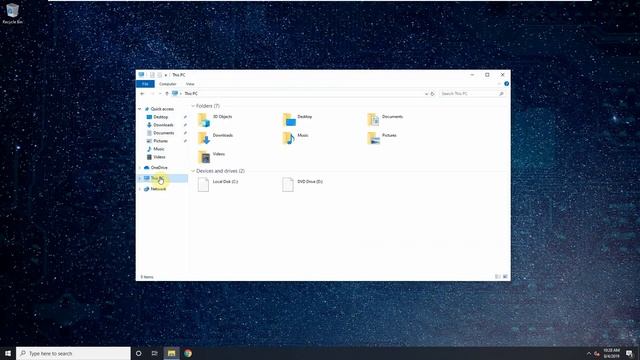Open Explorer Help question mark icon

[507, 84]
